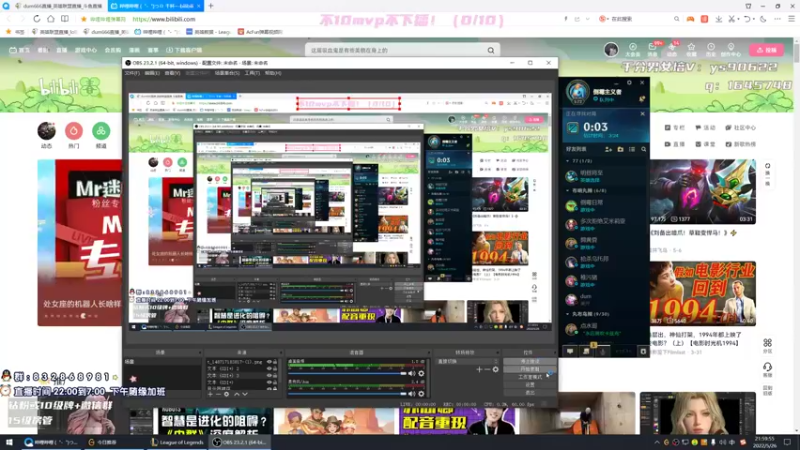Click bilibili 下载客户端 link
The height and width of the screenshot is (450, 800).
click(x=184, y=50)
